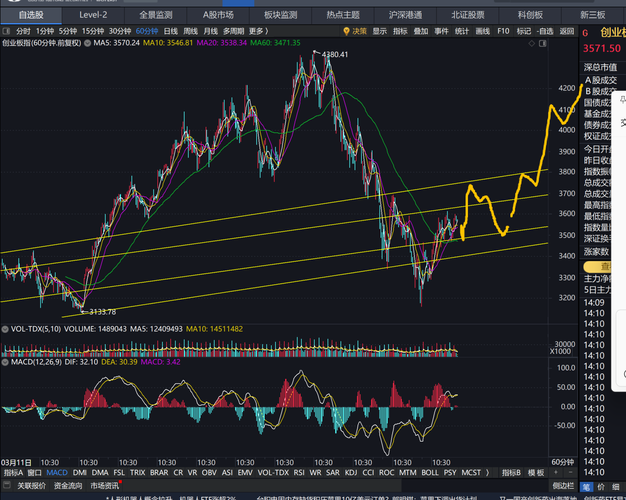The width and height of the screenshot is (626, 500).
Task: Toggle the side panel icon beside the diamond
Action: coord(543,43)
